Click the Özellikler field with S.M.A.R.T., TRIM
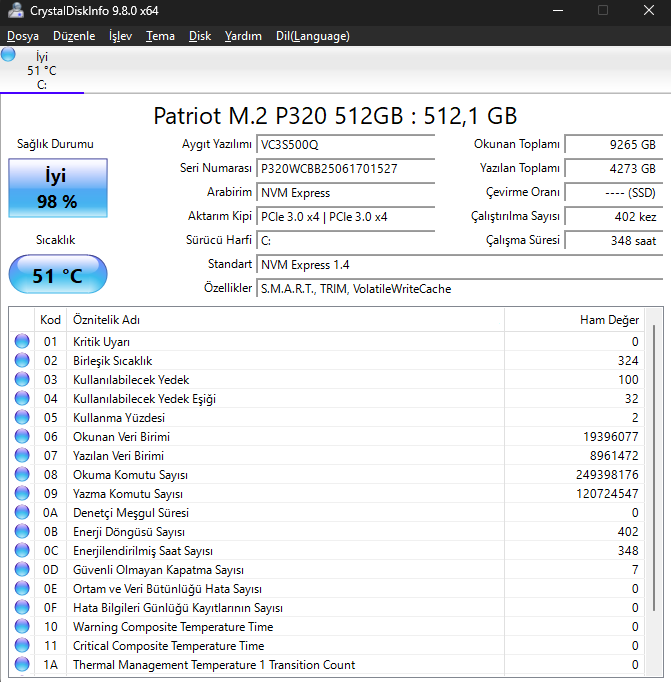This screenshot has height=682, width=671. (460, 288)
